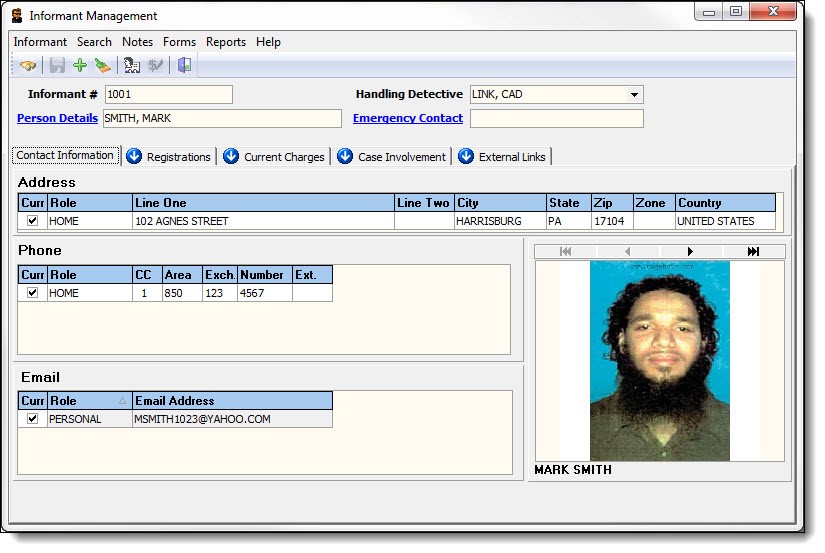This screenshot has width=825, height=553.
Task: Toggle the current HOME phone checkbox
Action: click(33, 293)
